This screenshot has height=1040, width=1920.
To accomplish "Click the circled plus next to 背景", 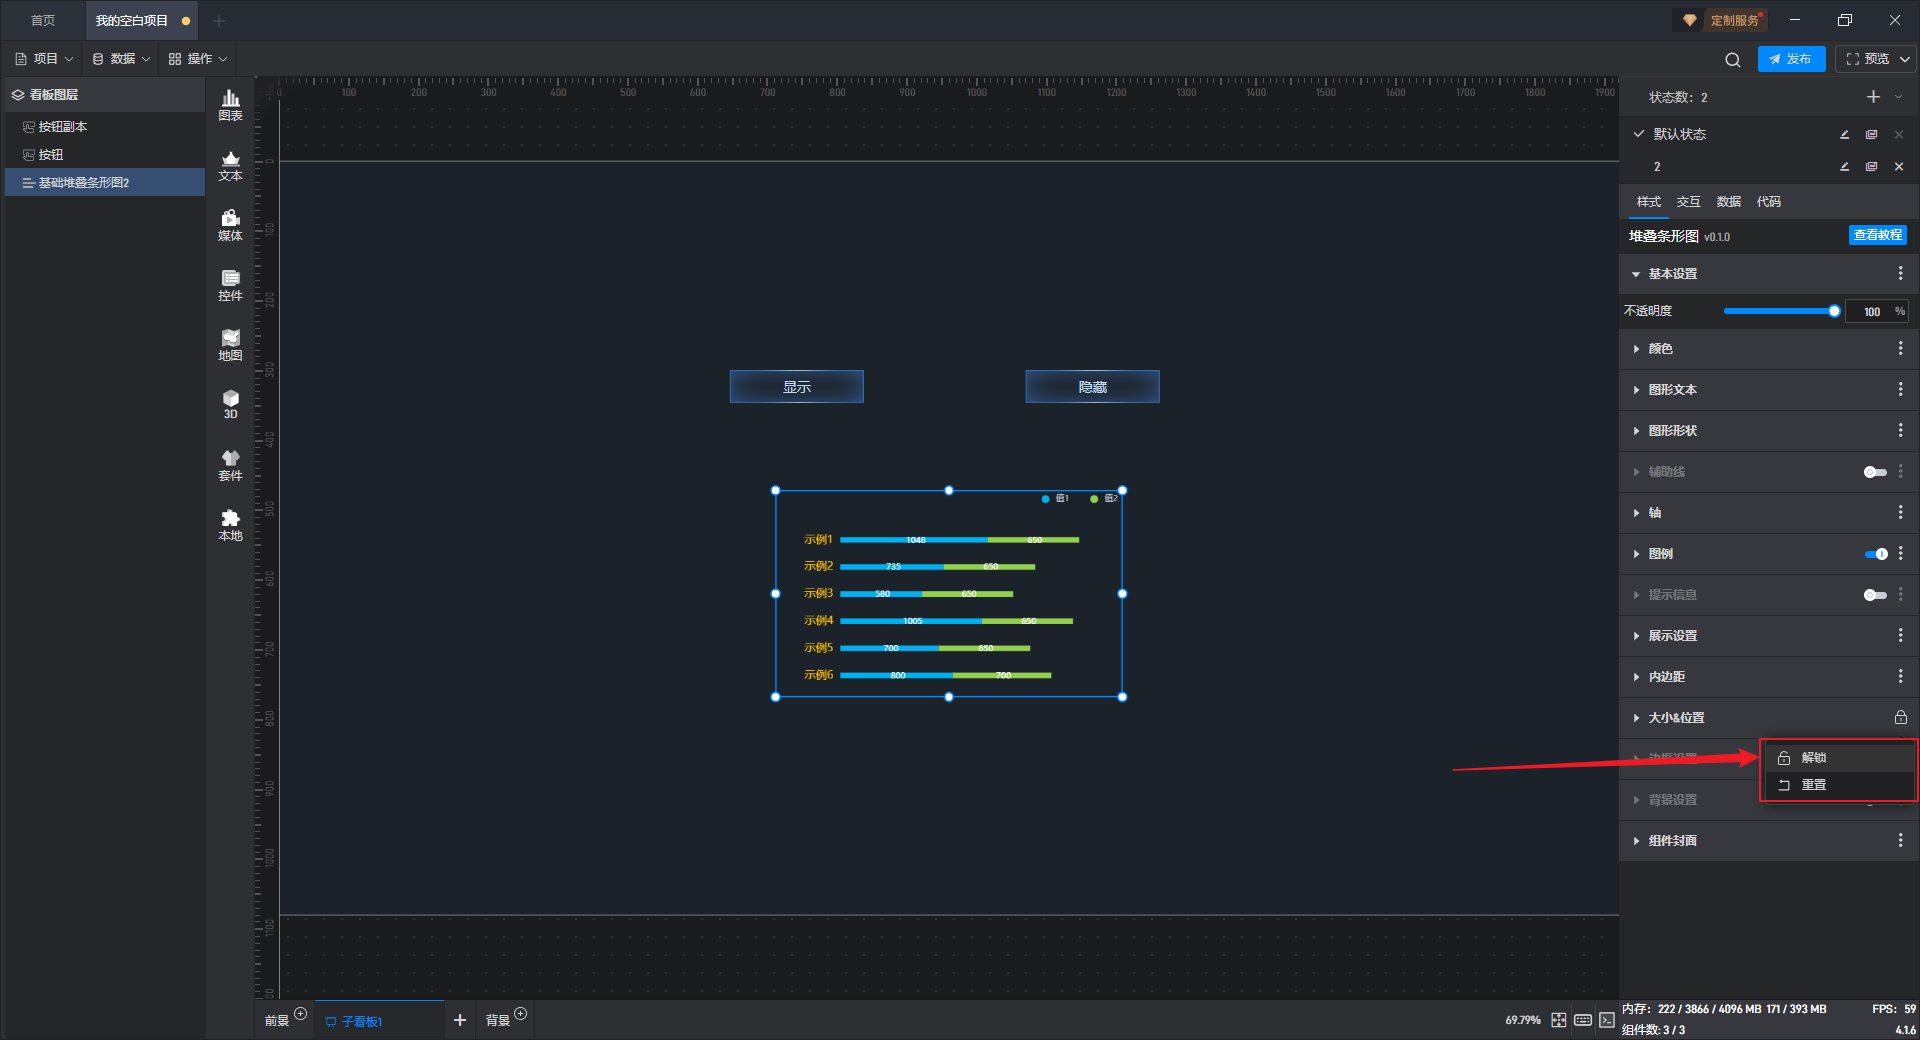I will 520,1014.
